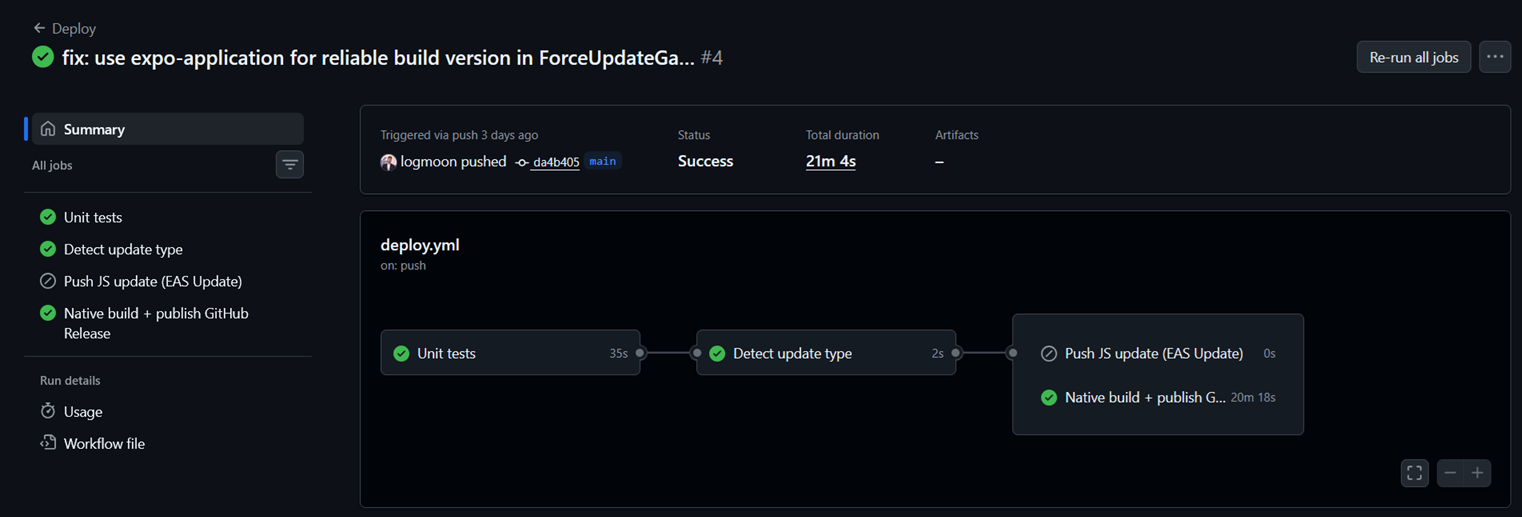The image size is (1522, 517).
Task: Click the back arrow next to Deploy
Action: [x=39, y=28]
